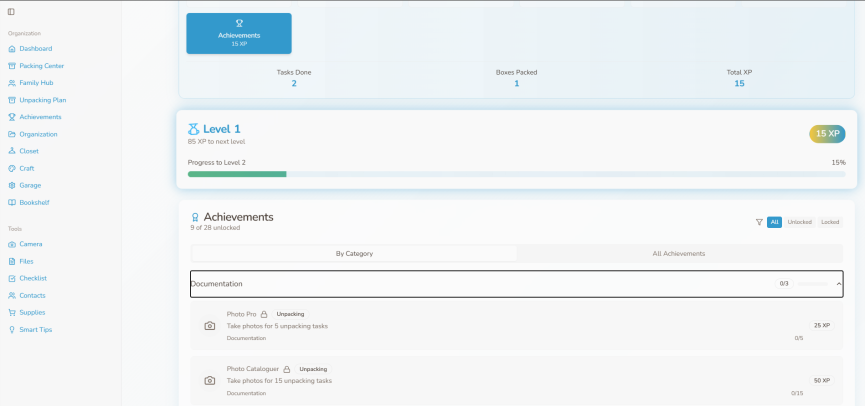Open the Family Hub page
This screenshot has width=865, height=406.
click(x=36, y=83)
